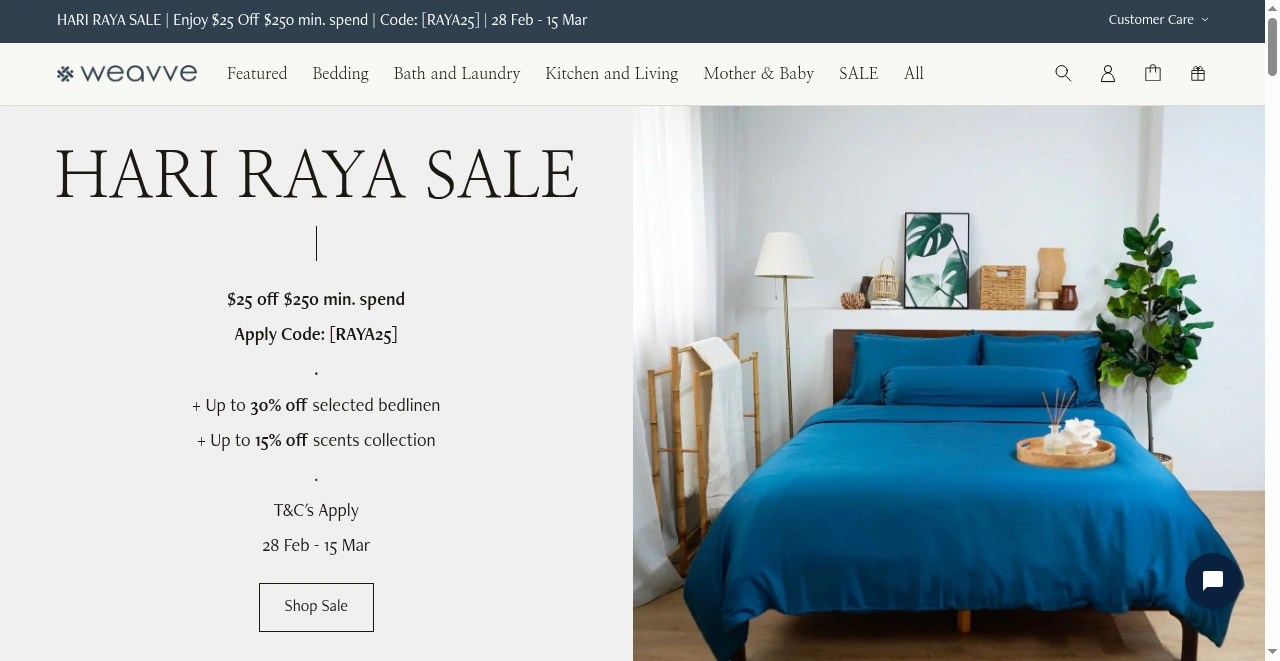The width and height of the screenshot is (1280, 661).
Task: Open the Featured menu
Action: 257,73
